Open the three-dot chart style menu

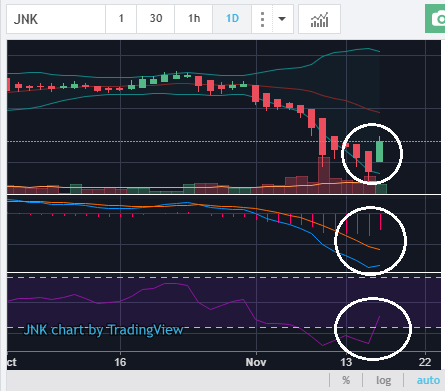tap(262, 19)
